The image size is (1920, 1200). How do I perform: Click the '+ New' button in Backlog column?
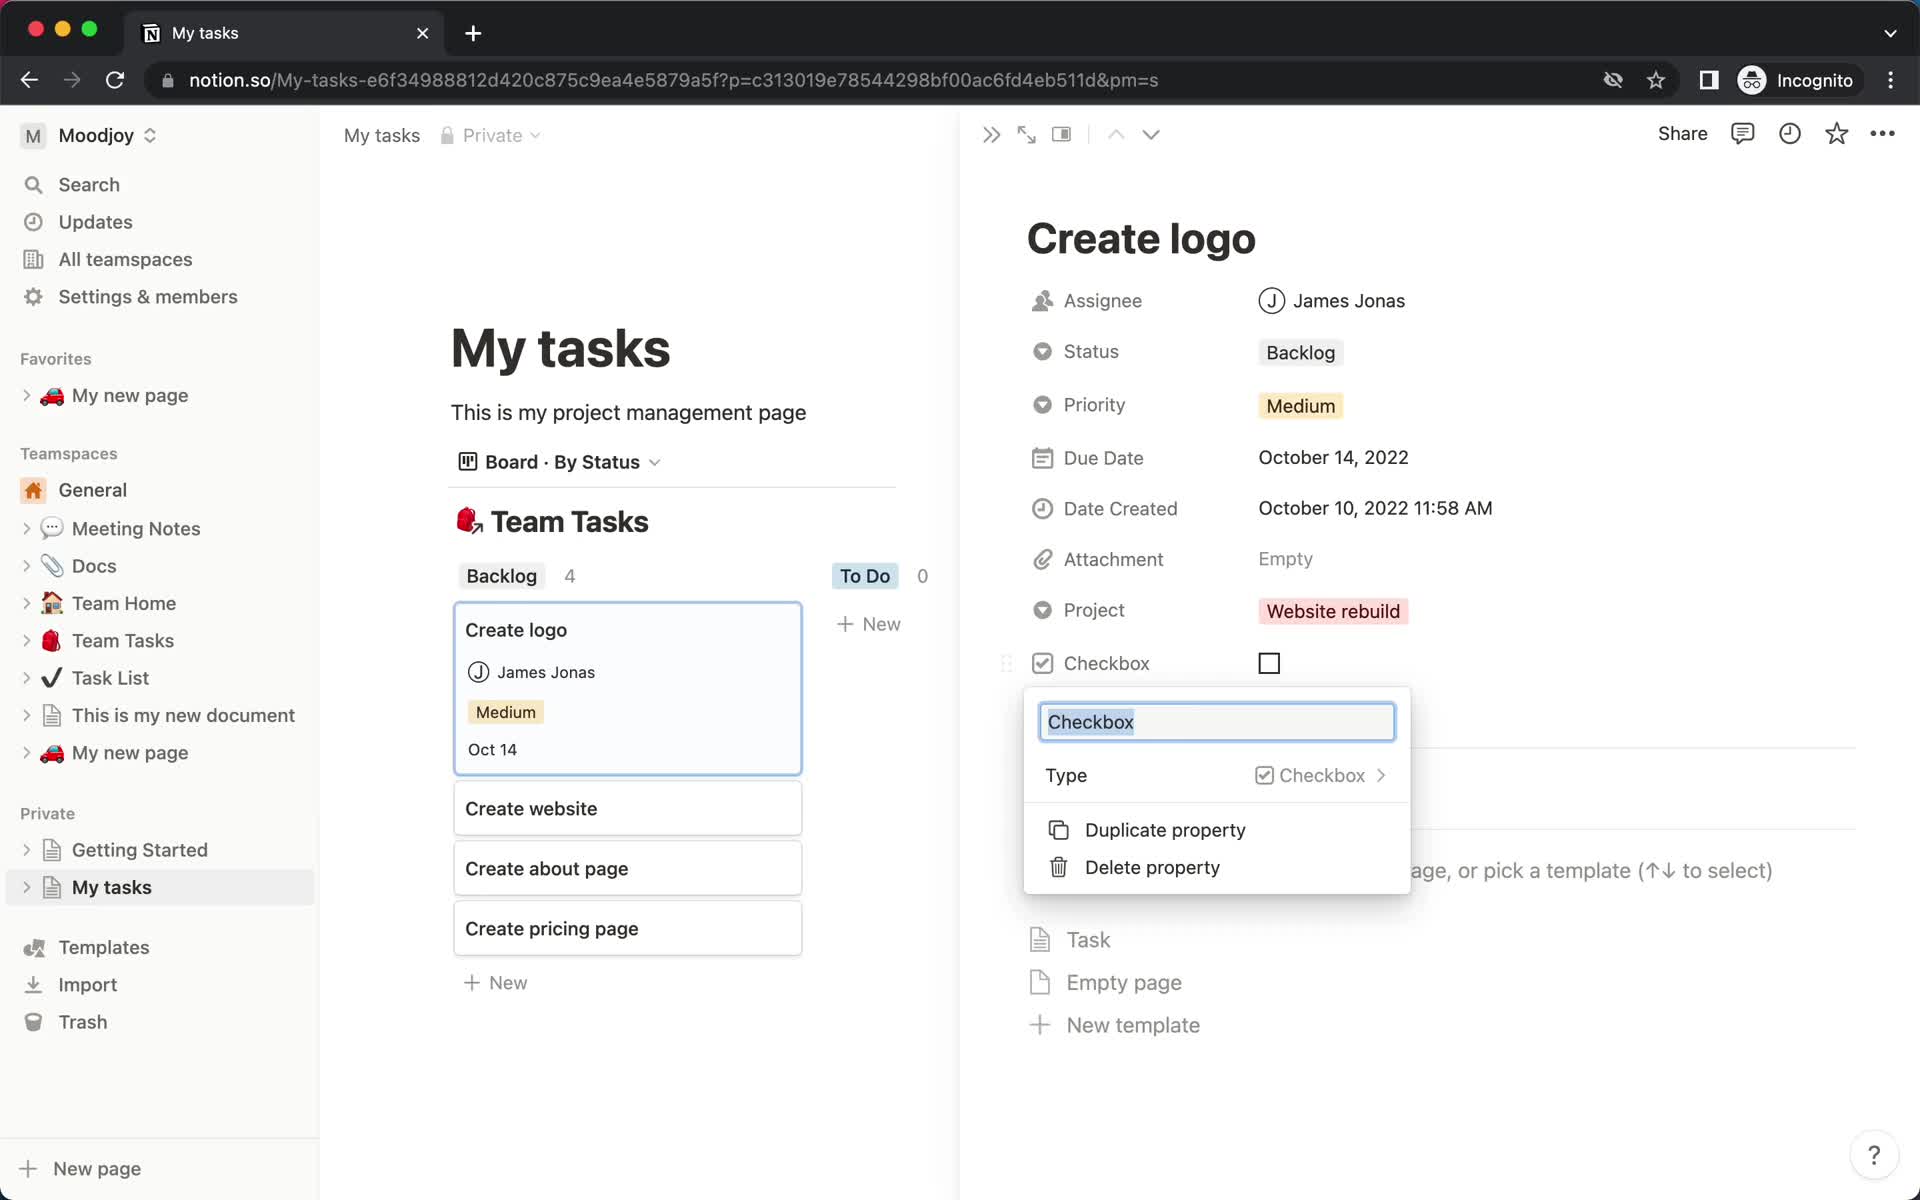495,982
